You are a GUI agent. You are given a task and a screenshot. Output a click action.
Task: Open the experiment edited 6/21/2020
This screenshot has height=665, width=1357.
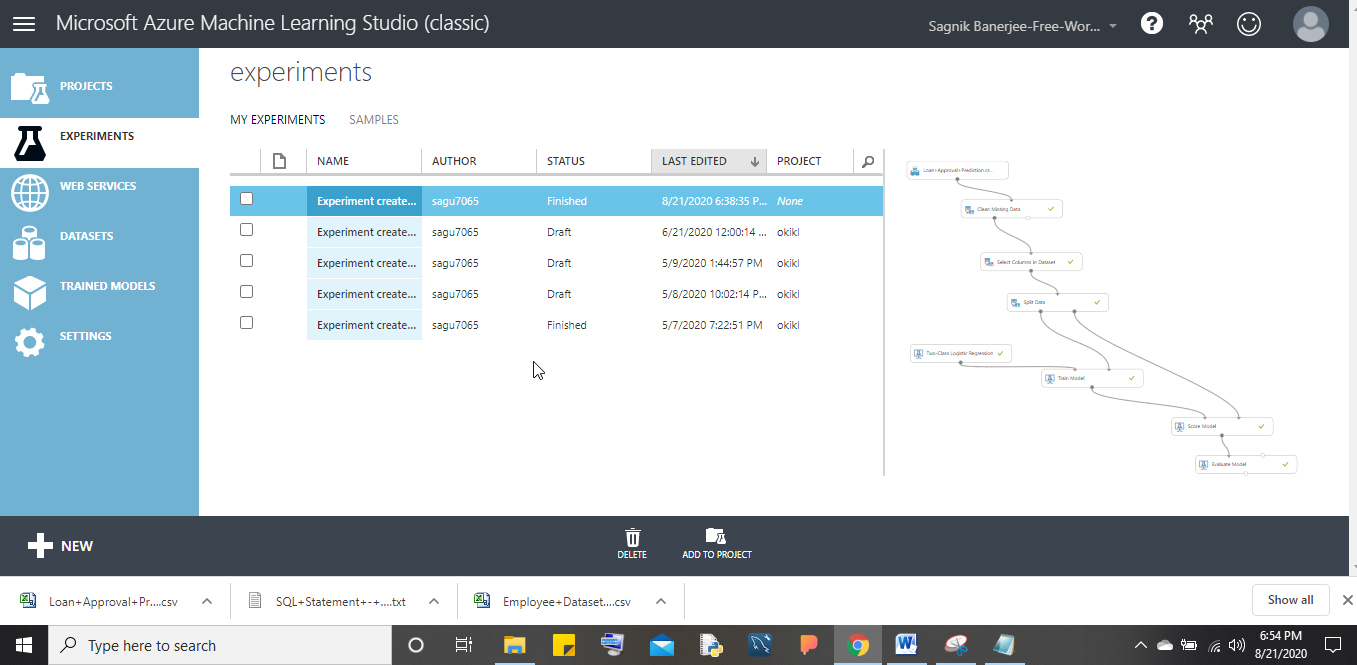pyautogui.click(x=364, y=232)
